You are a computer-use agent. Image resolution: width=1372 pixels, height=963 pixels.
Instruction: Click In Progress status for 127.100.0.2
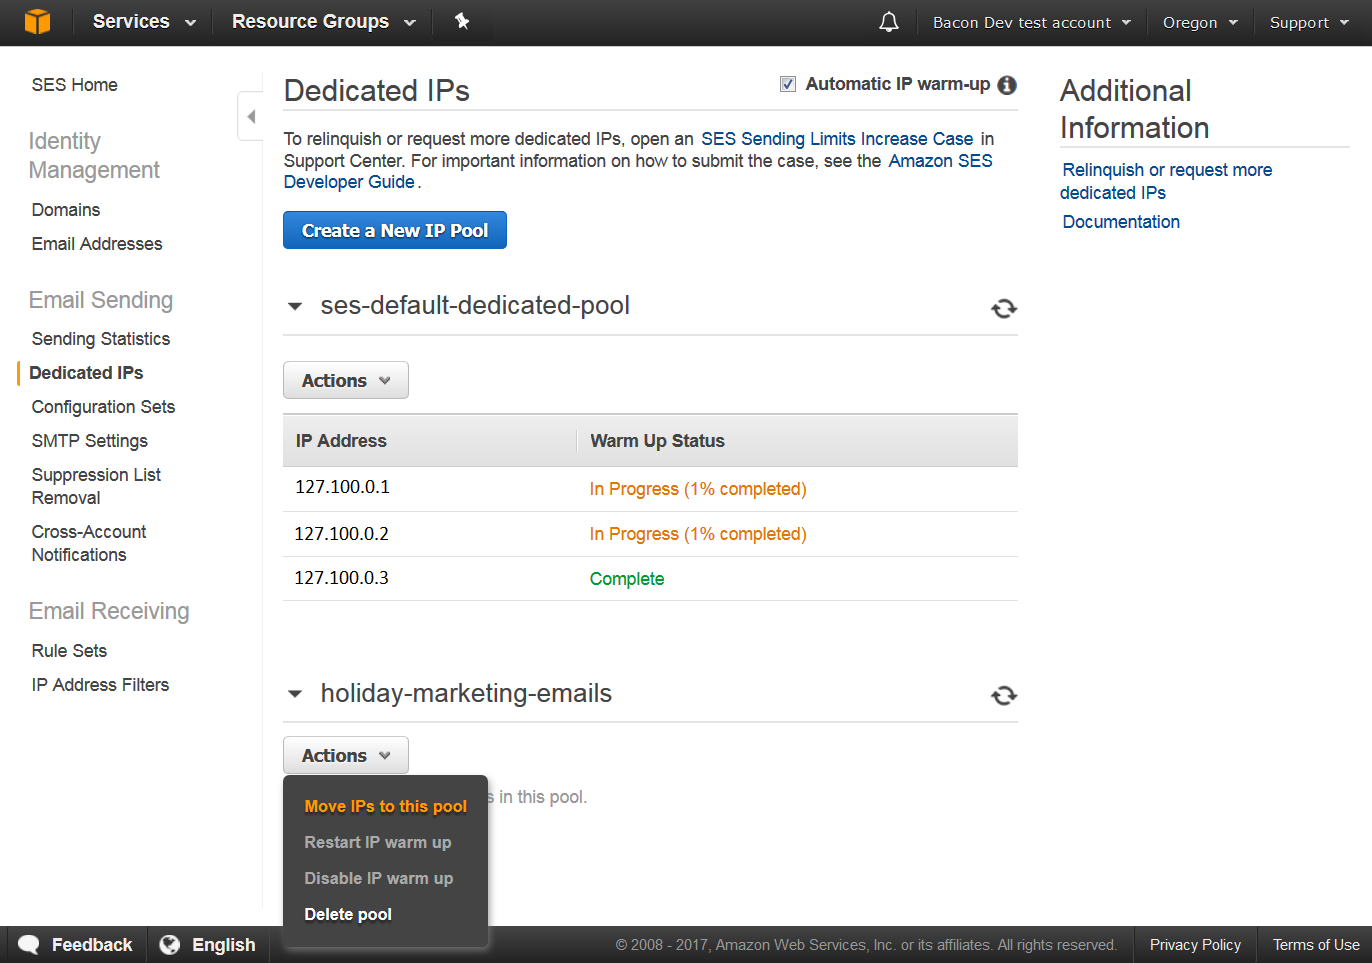(698, 534)
